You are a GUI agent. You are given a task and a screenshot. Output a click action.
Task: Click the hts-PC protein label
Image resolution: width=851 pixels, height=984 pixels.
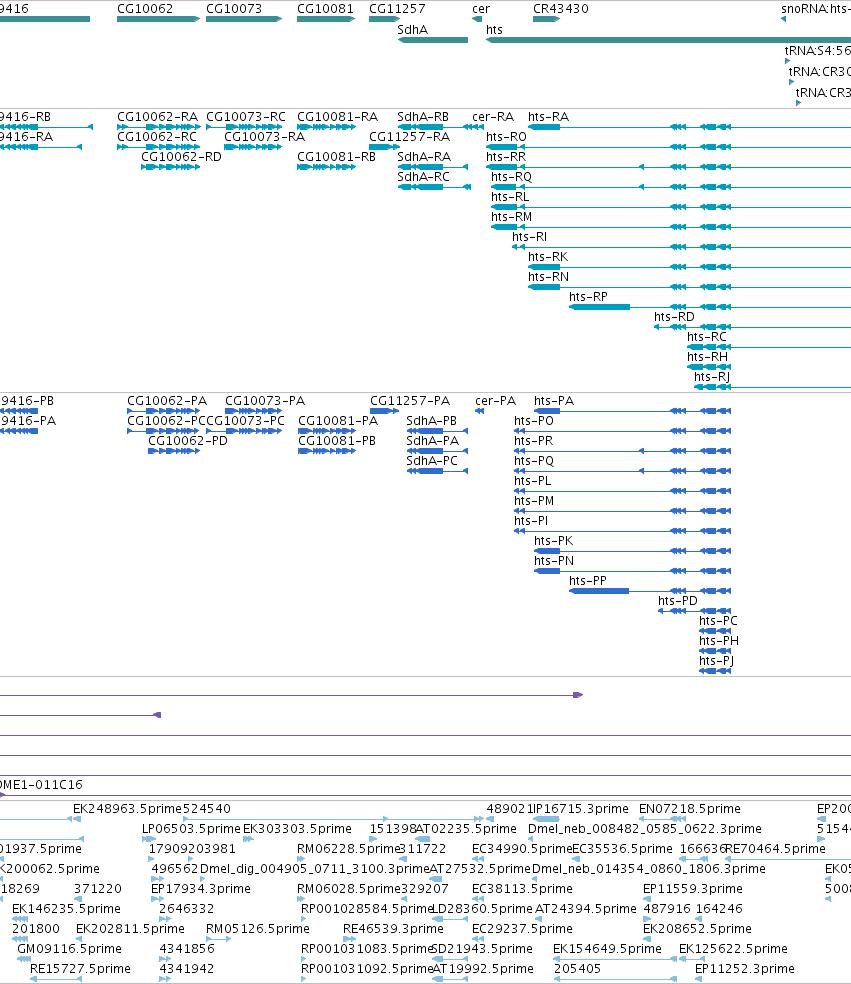pyautogui.click(x=719, y=621)
